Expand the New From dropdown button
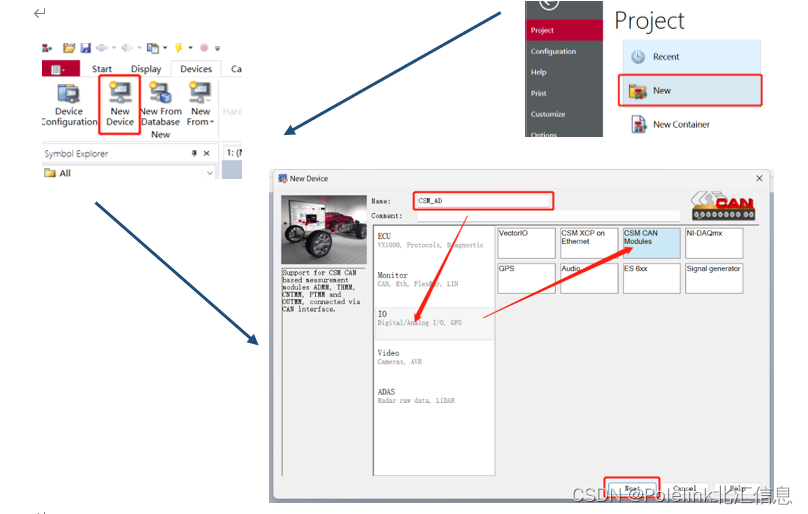 [x=200, y=105]
